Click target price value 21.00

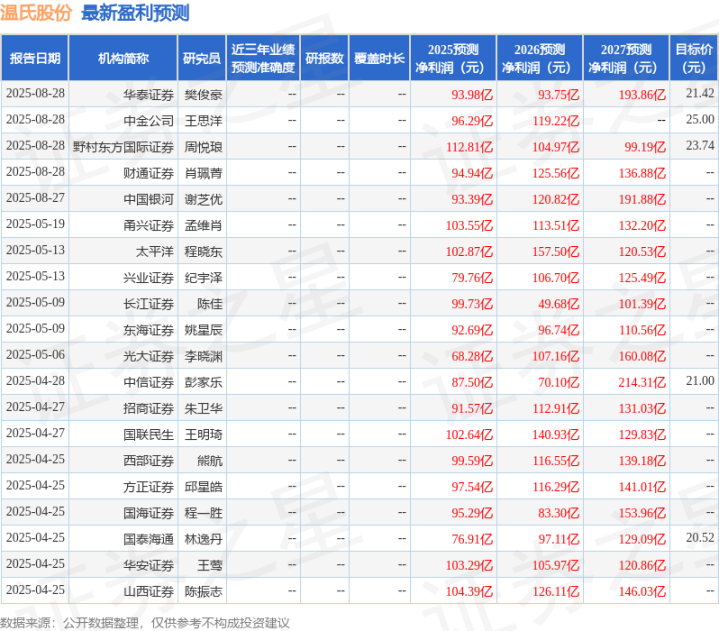(x=700, y=381)
